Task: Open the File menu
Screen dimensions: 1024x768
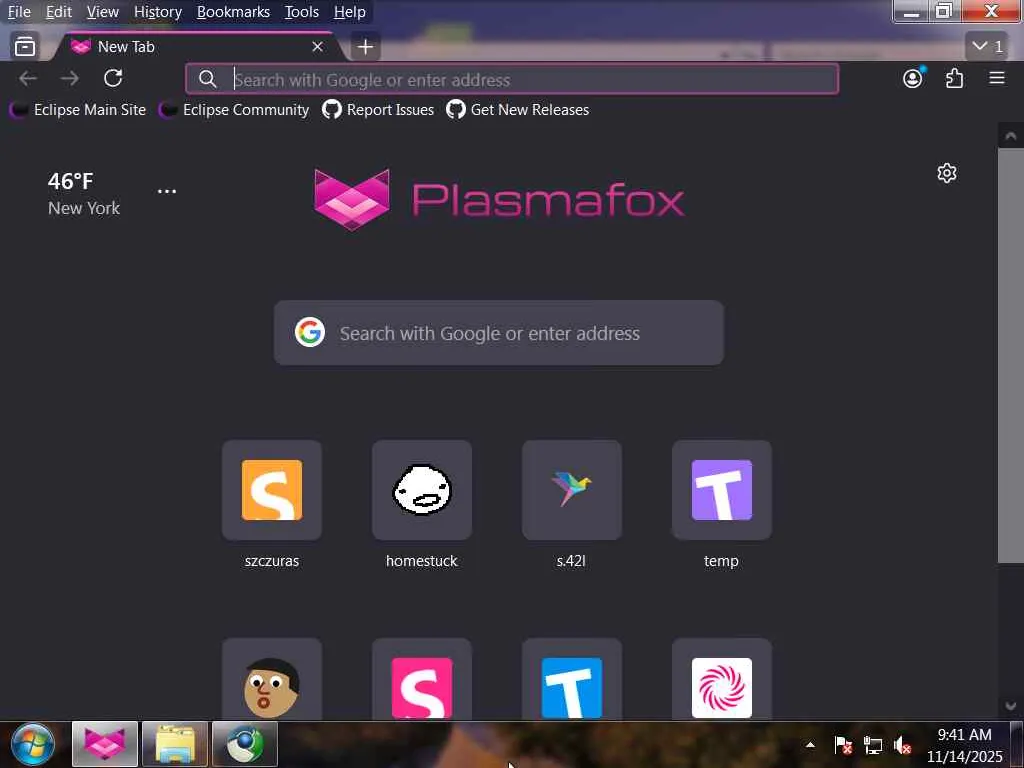Action: tap(19, 12)
